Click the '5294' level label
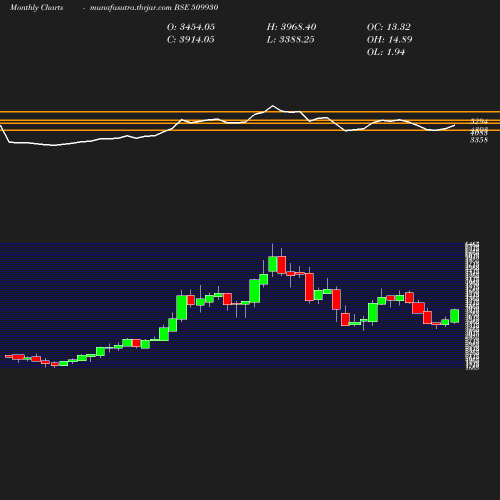 click(479, 121)
